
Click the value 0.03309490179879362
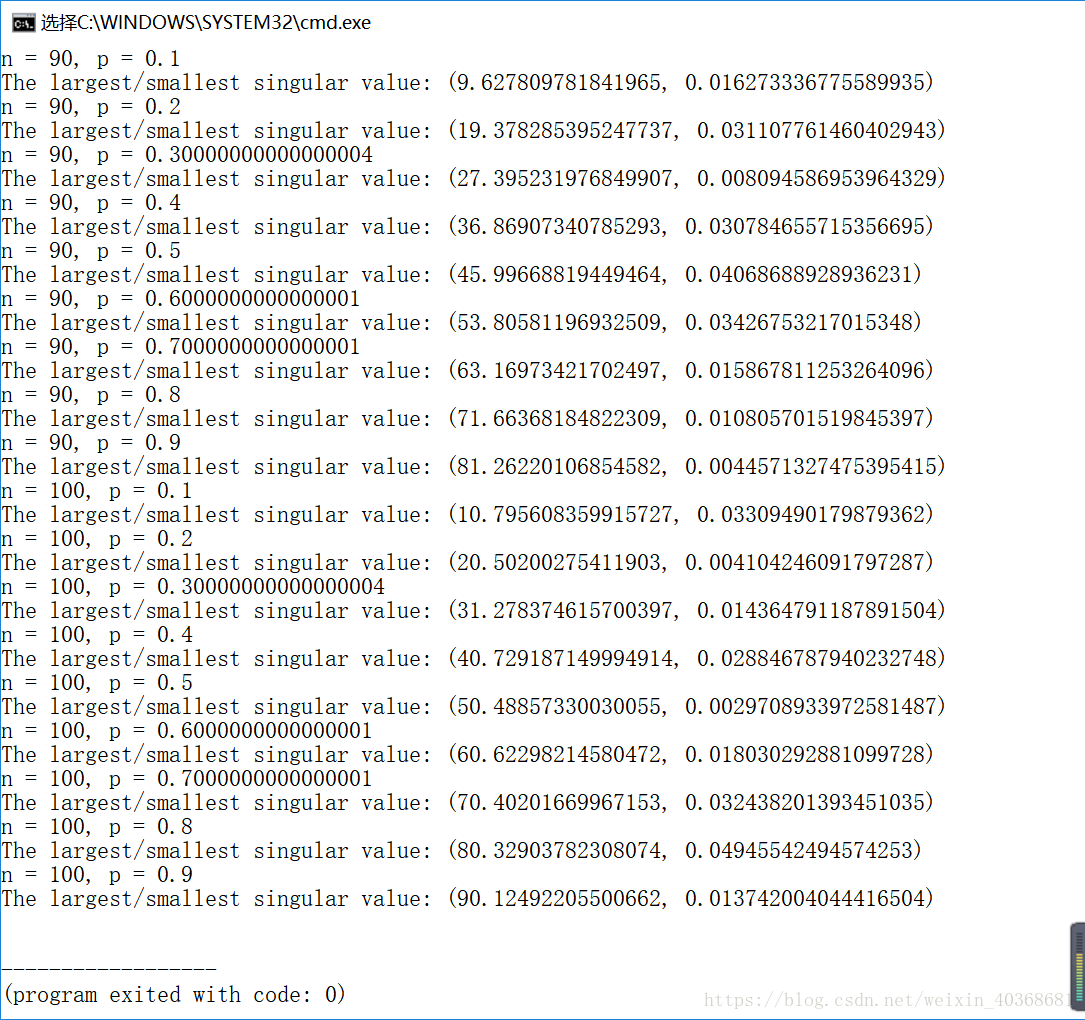(x=809, y=515)
